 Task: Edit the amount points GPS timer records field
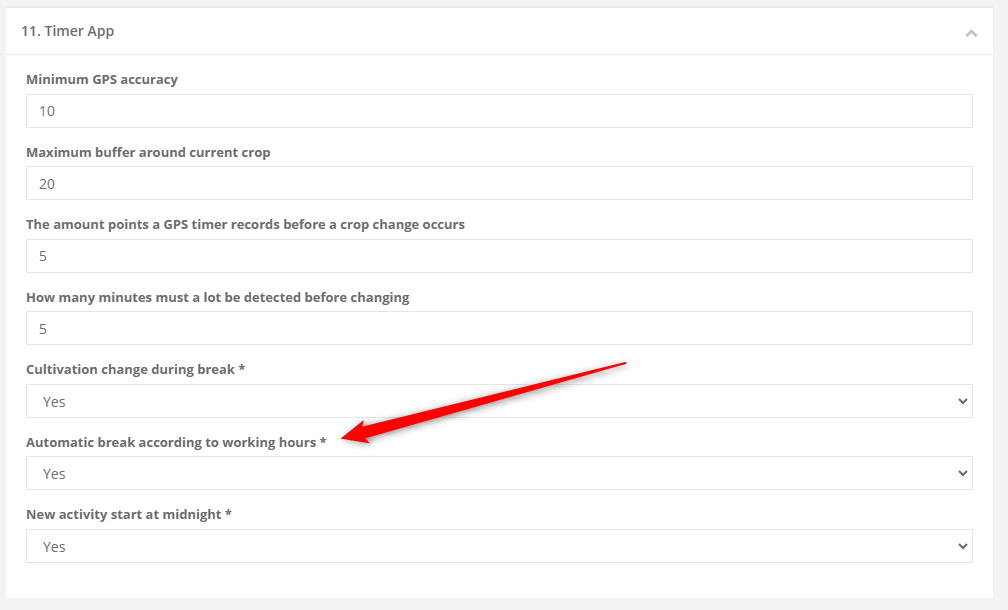[499, 256]
